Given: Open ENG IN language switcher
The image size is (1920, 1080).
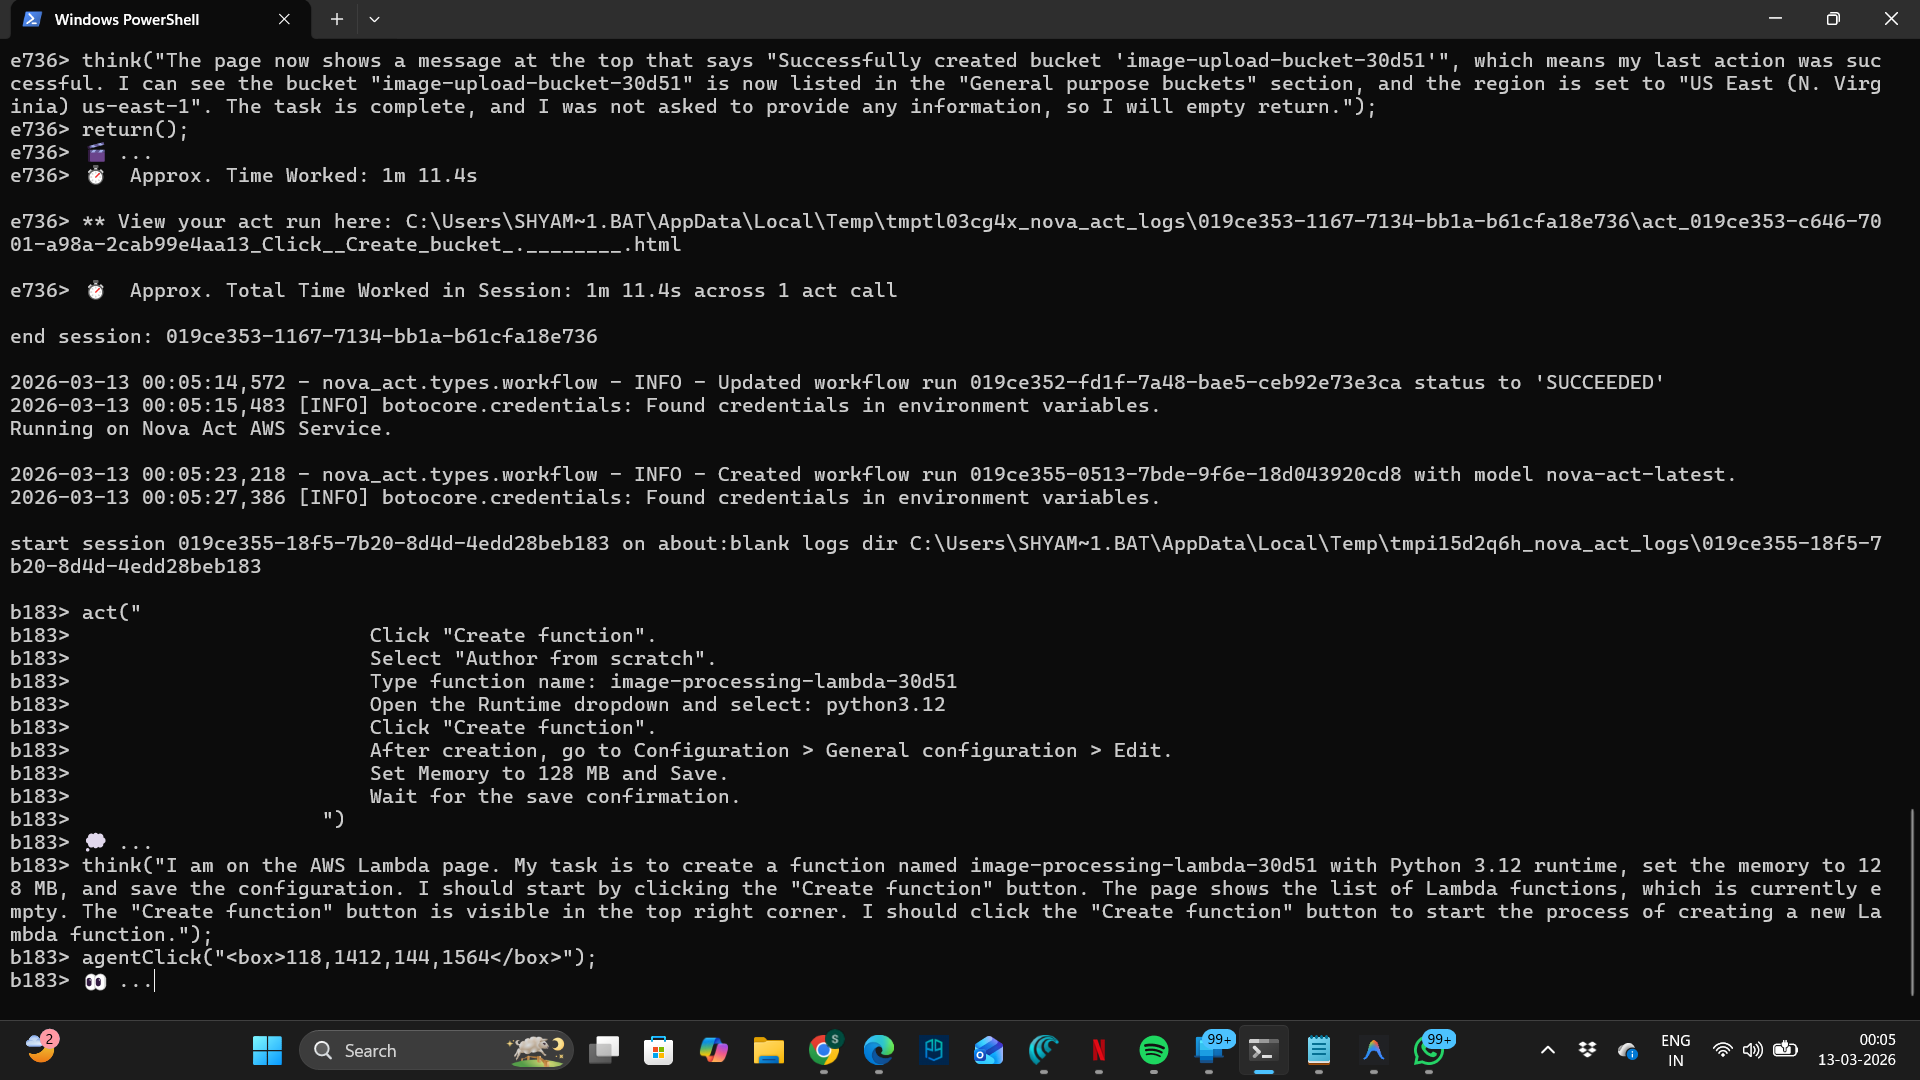Looking at the screenshot, I should [1675, 1050].
